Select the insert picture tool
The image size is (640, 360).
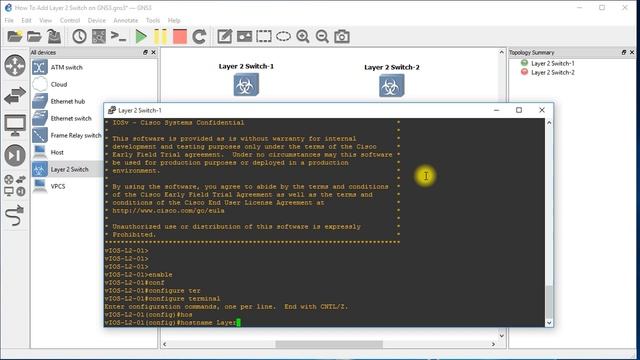click(x=244, y=37)
